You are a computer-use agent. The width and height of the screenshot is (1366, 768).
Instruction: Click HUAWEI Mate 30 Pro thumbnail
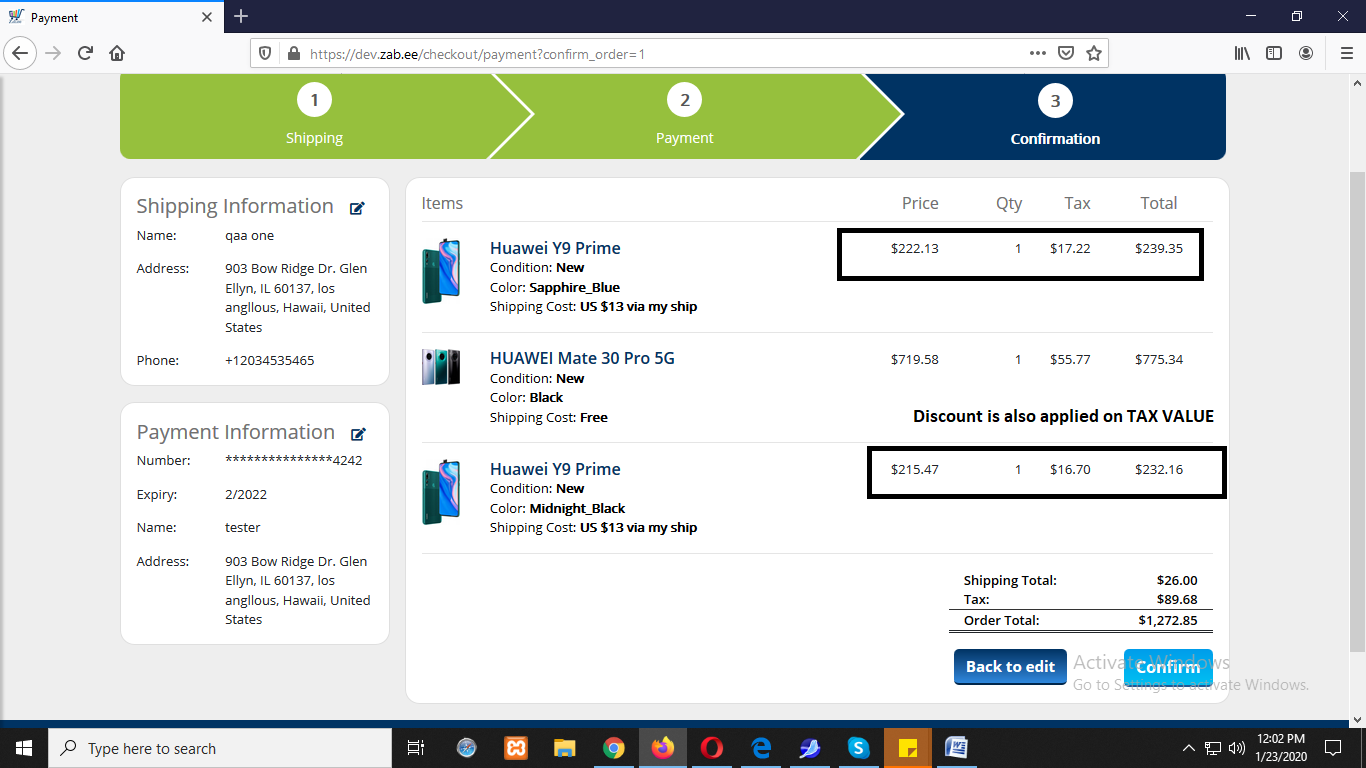(x=441, y=367)
